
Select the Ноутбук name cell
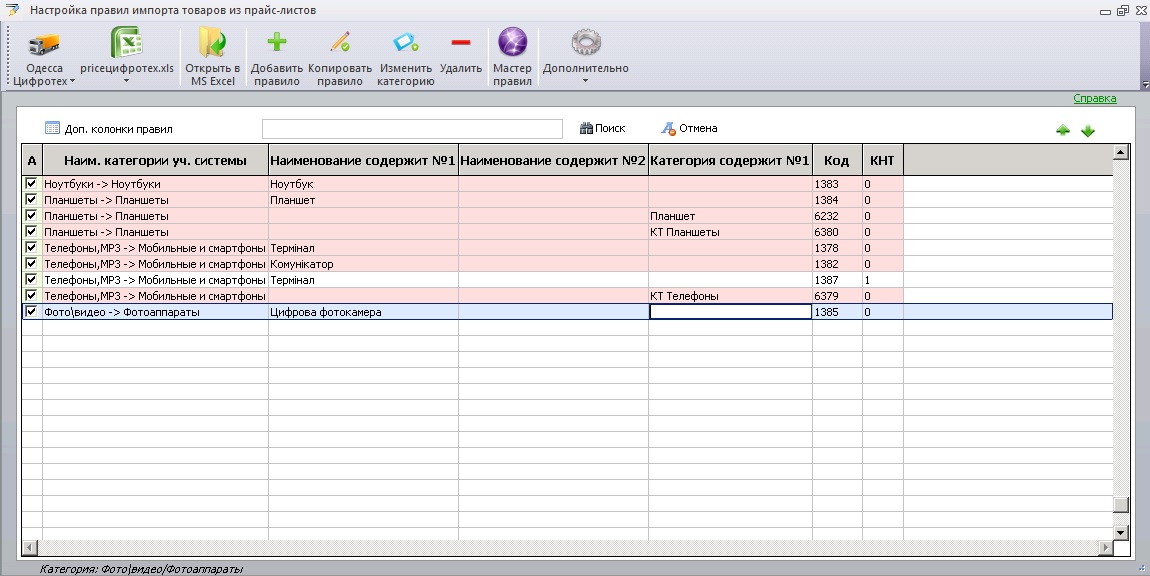pyautogui.click(x=363, y=183)
